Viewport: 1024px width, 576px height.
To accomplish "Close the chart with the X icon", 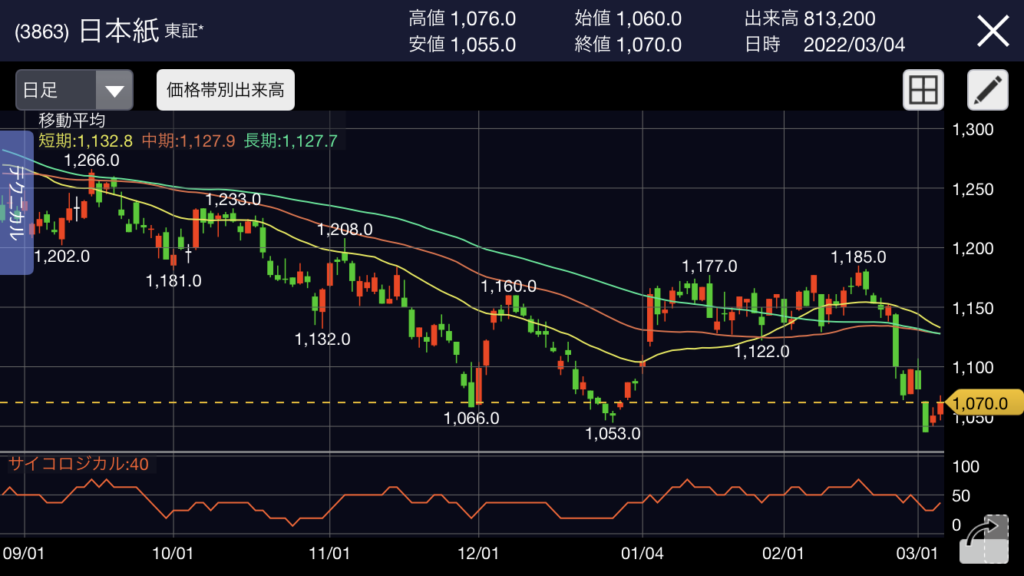I will [x=993, y=31].
